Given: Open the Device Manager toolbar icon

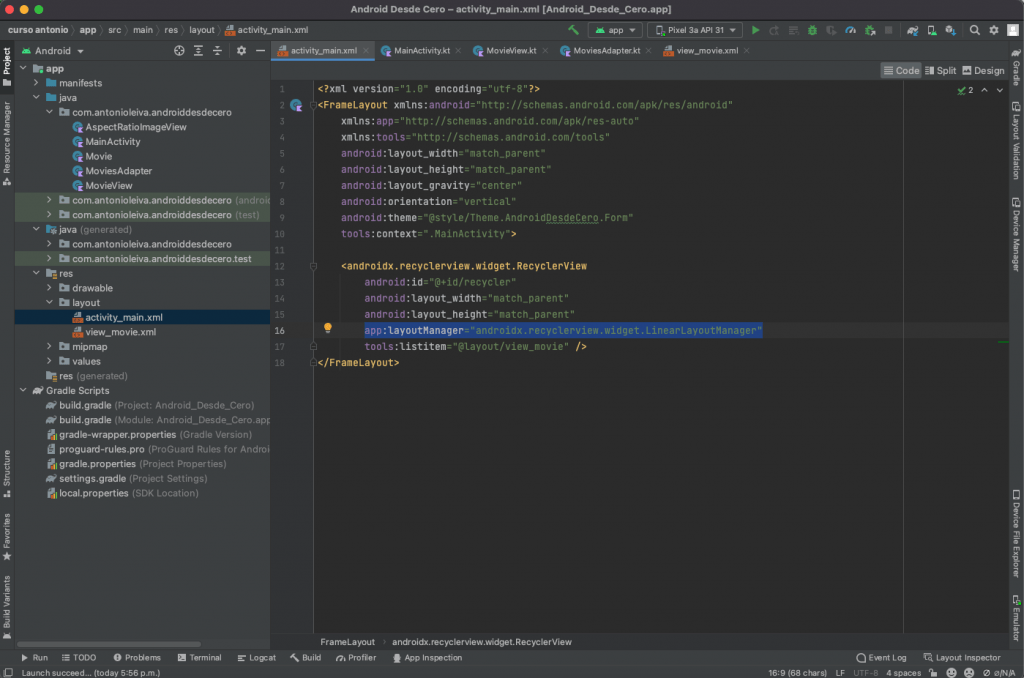Looking at the screenshot, I should click(932, 30).
